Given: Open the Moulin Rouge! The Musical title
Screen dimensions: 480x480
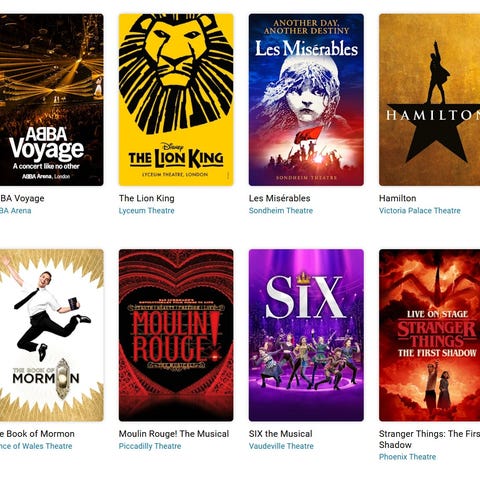Looking at the screenshot, I should [174, 434].
